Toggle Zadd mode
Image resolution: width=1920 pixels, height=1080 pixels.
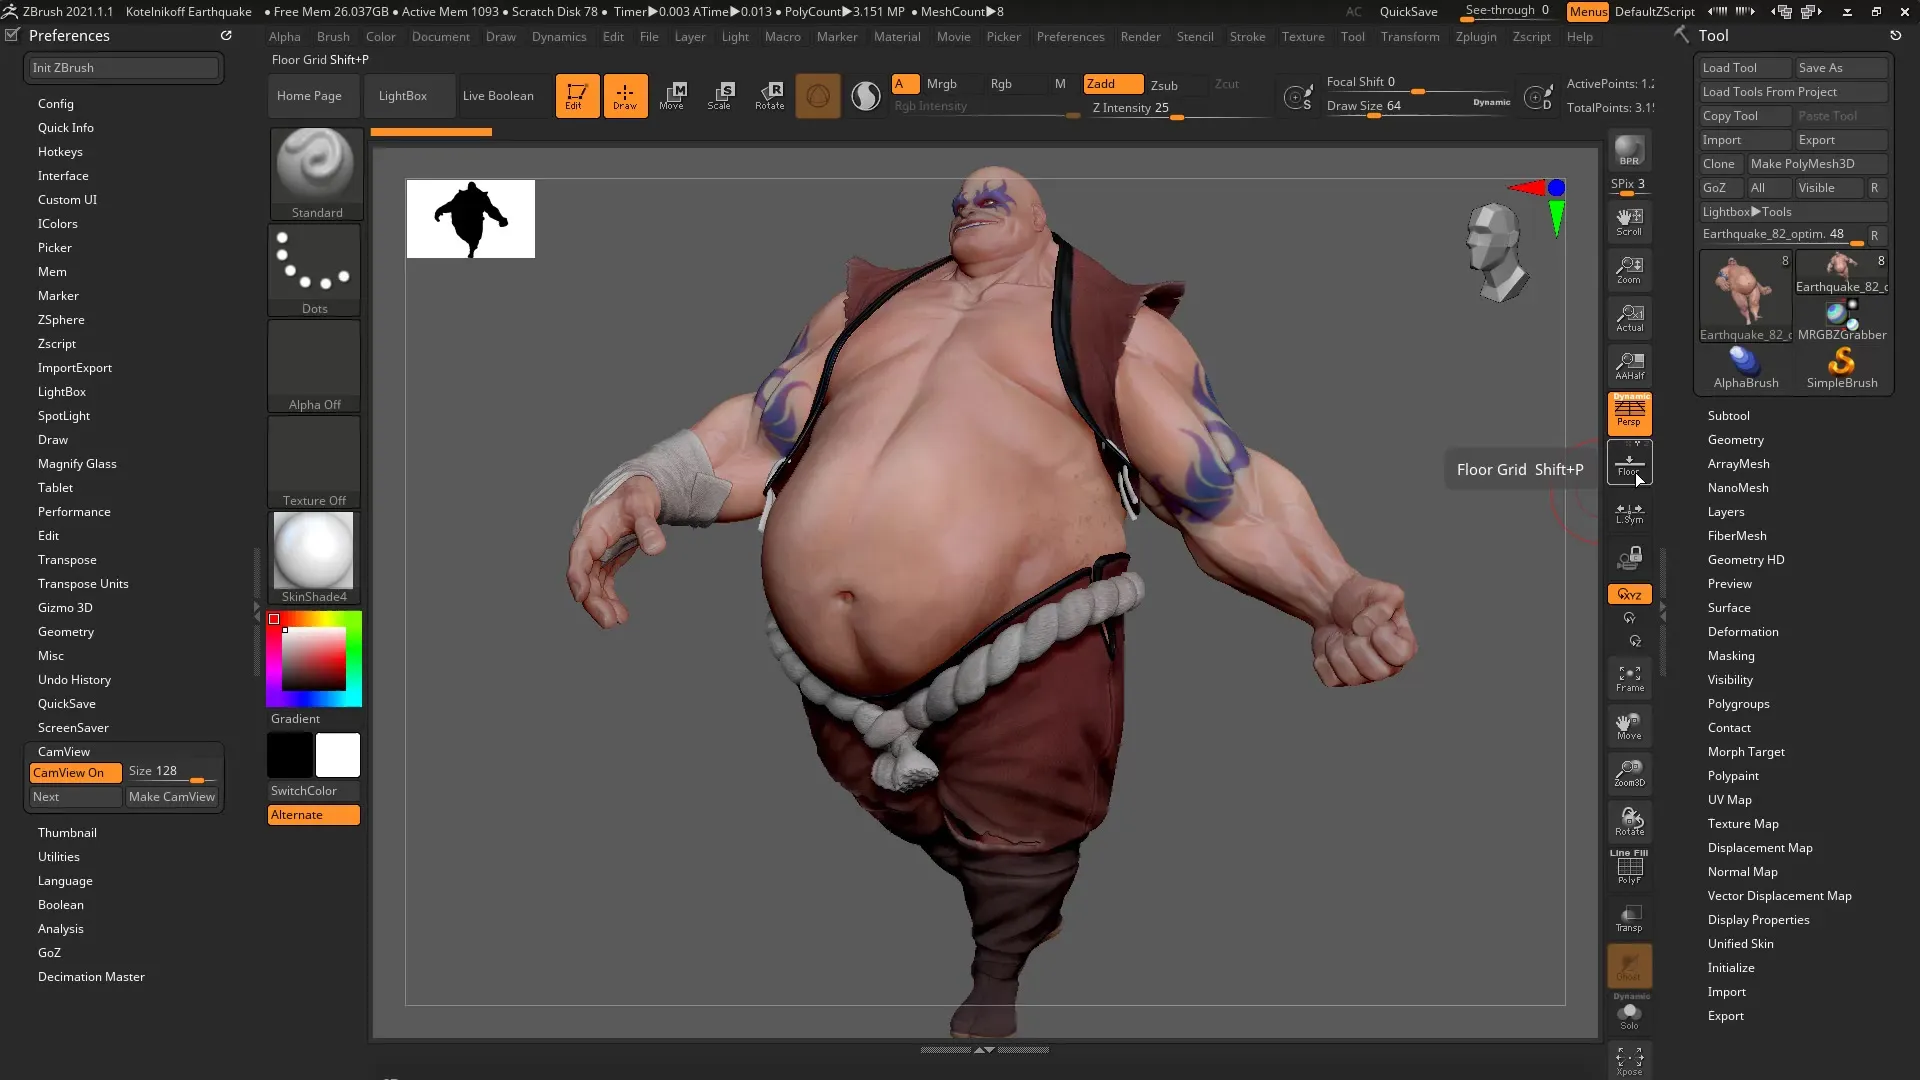[1113, 84]
